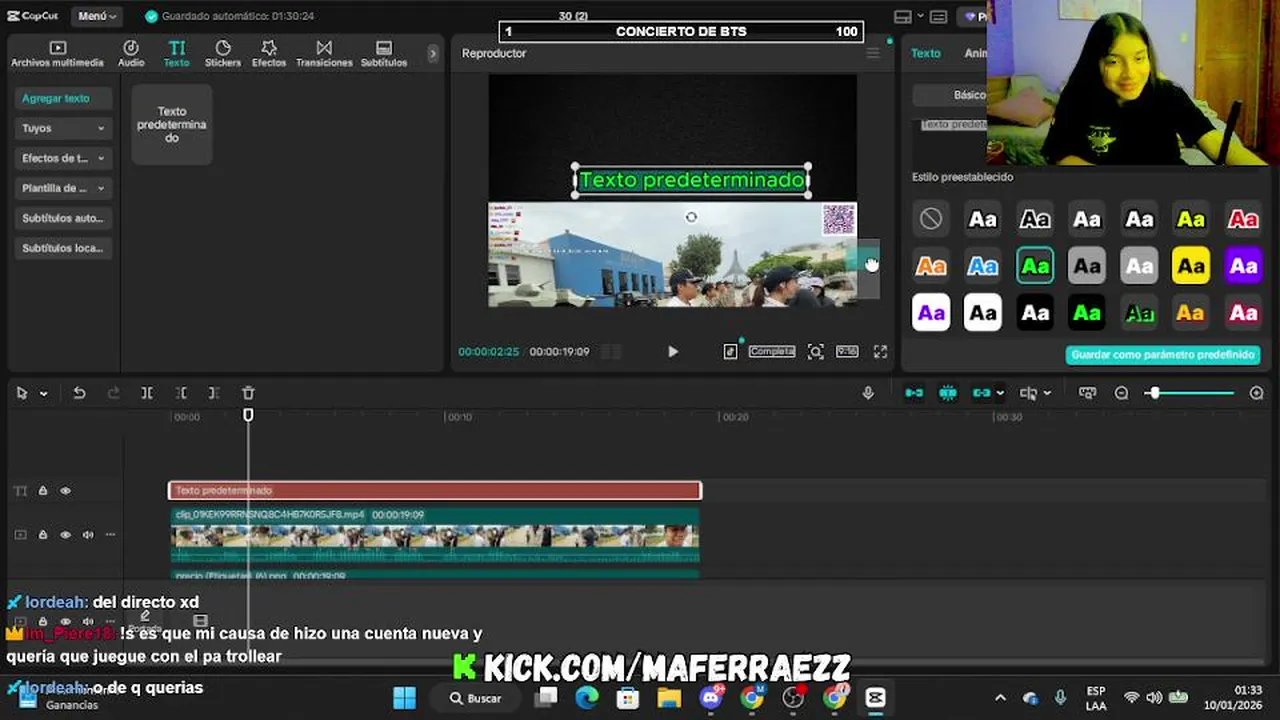Image resolution: width=1280 pixels, height=720 pixels.
Task: Lock the main video track
Action: click(x=43, y=535)
